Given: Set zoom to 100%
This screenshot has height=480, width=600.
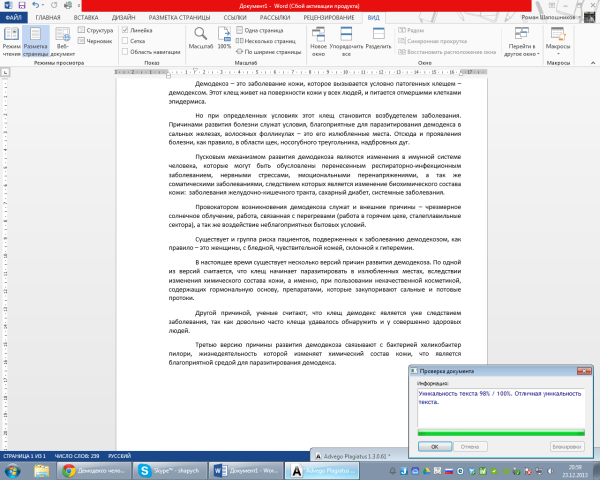Looking at the screenshot, I should (224, 38).
